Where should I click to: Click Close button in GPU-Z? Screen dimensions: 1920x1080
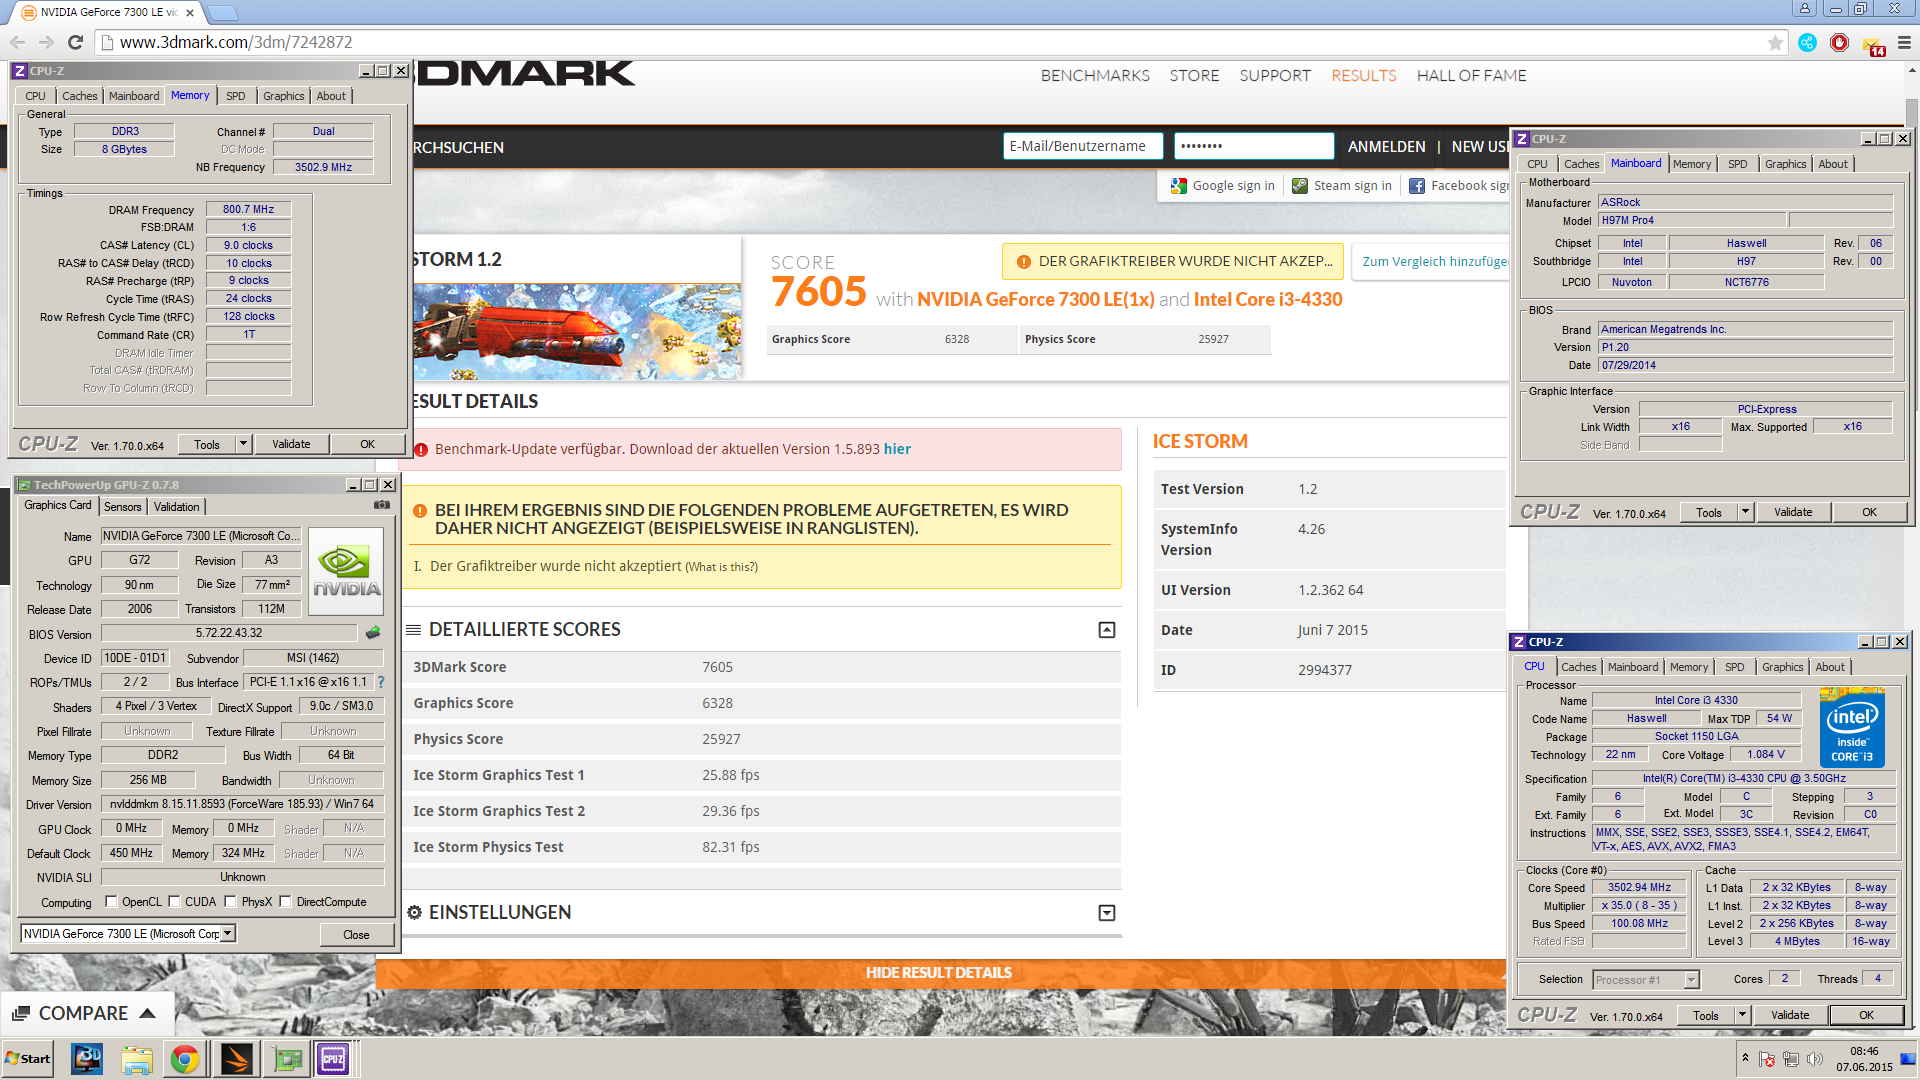click(x=356, y=934)
